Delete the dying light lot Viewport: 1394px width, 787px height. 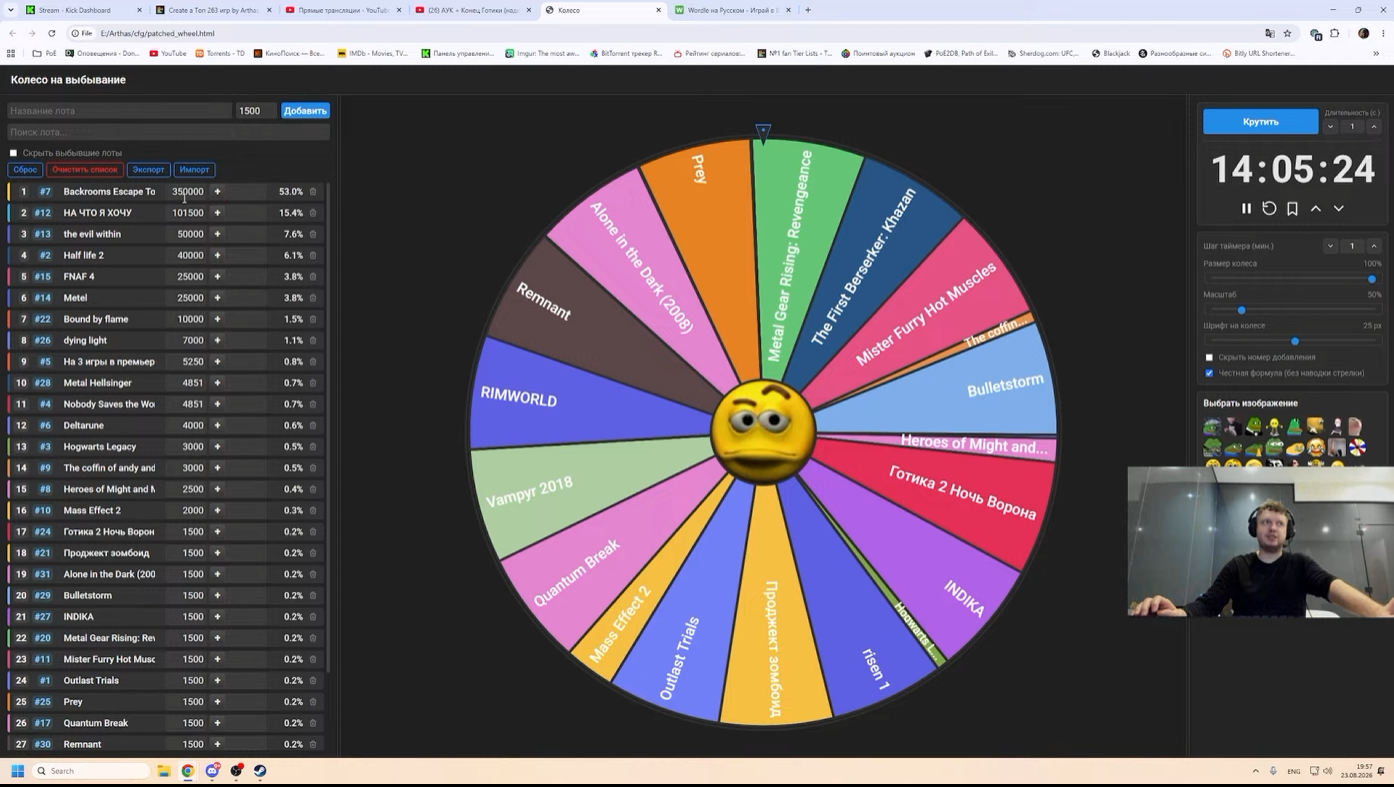313,341
